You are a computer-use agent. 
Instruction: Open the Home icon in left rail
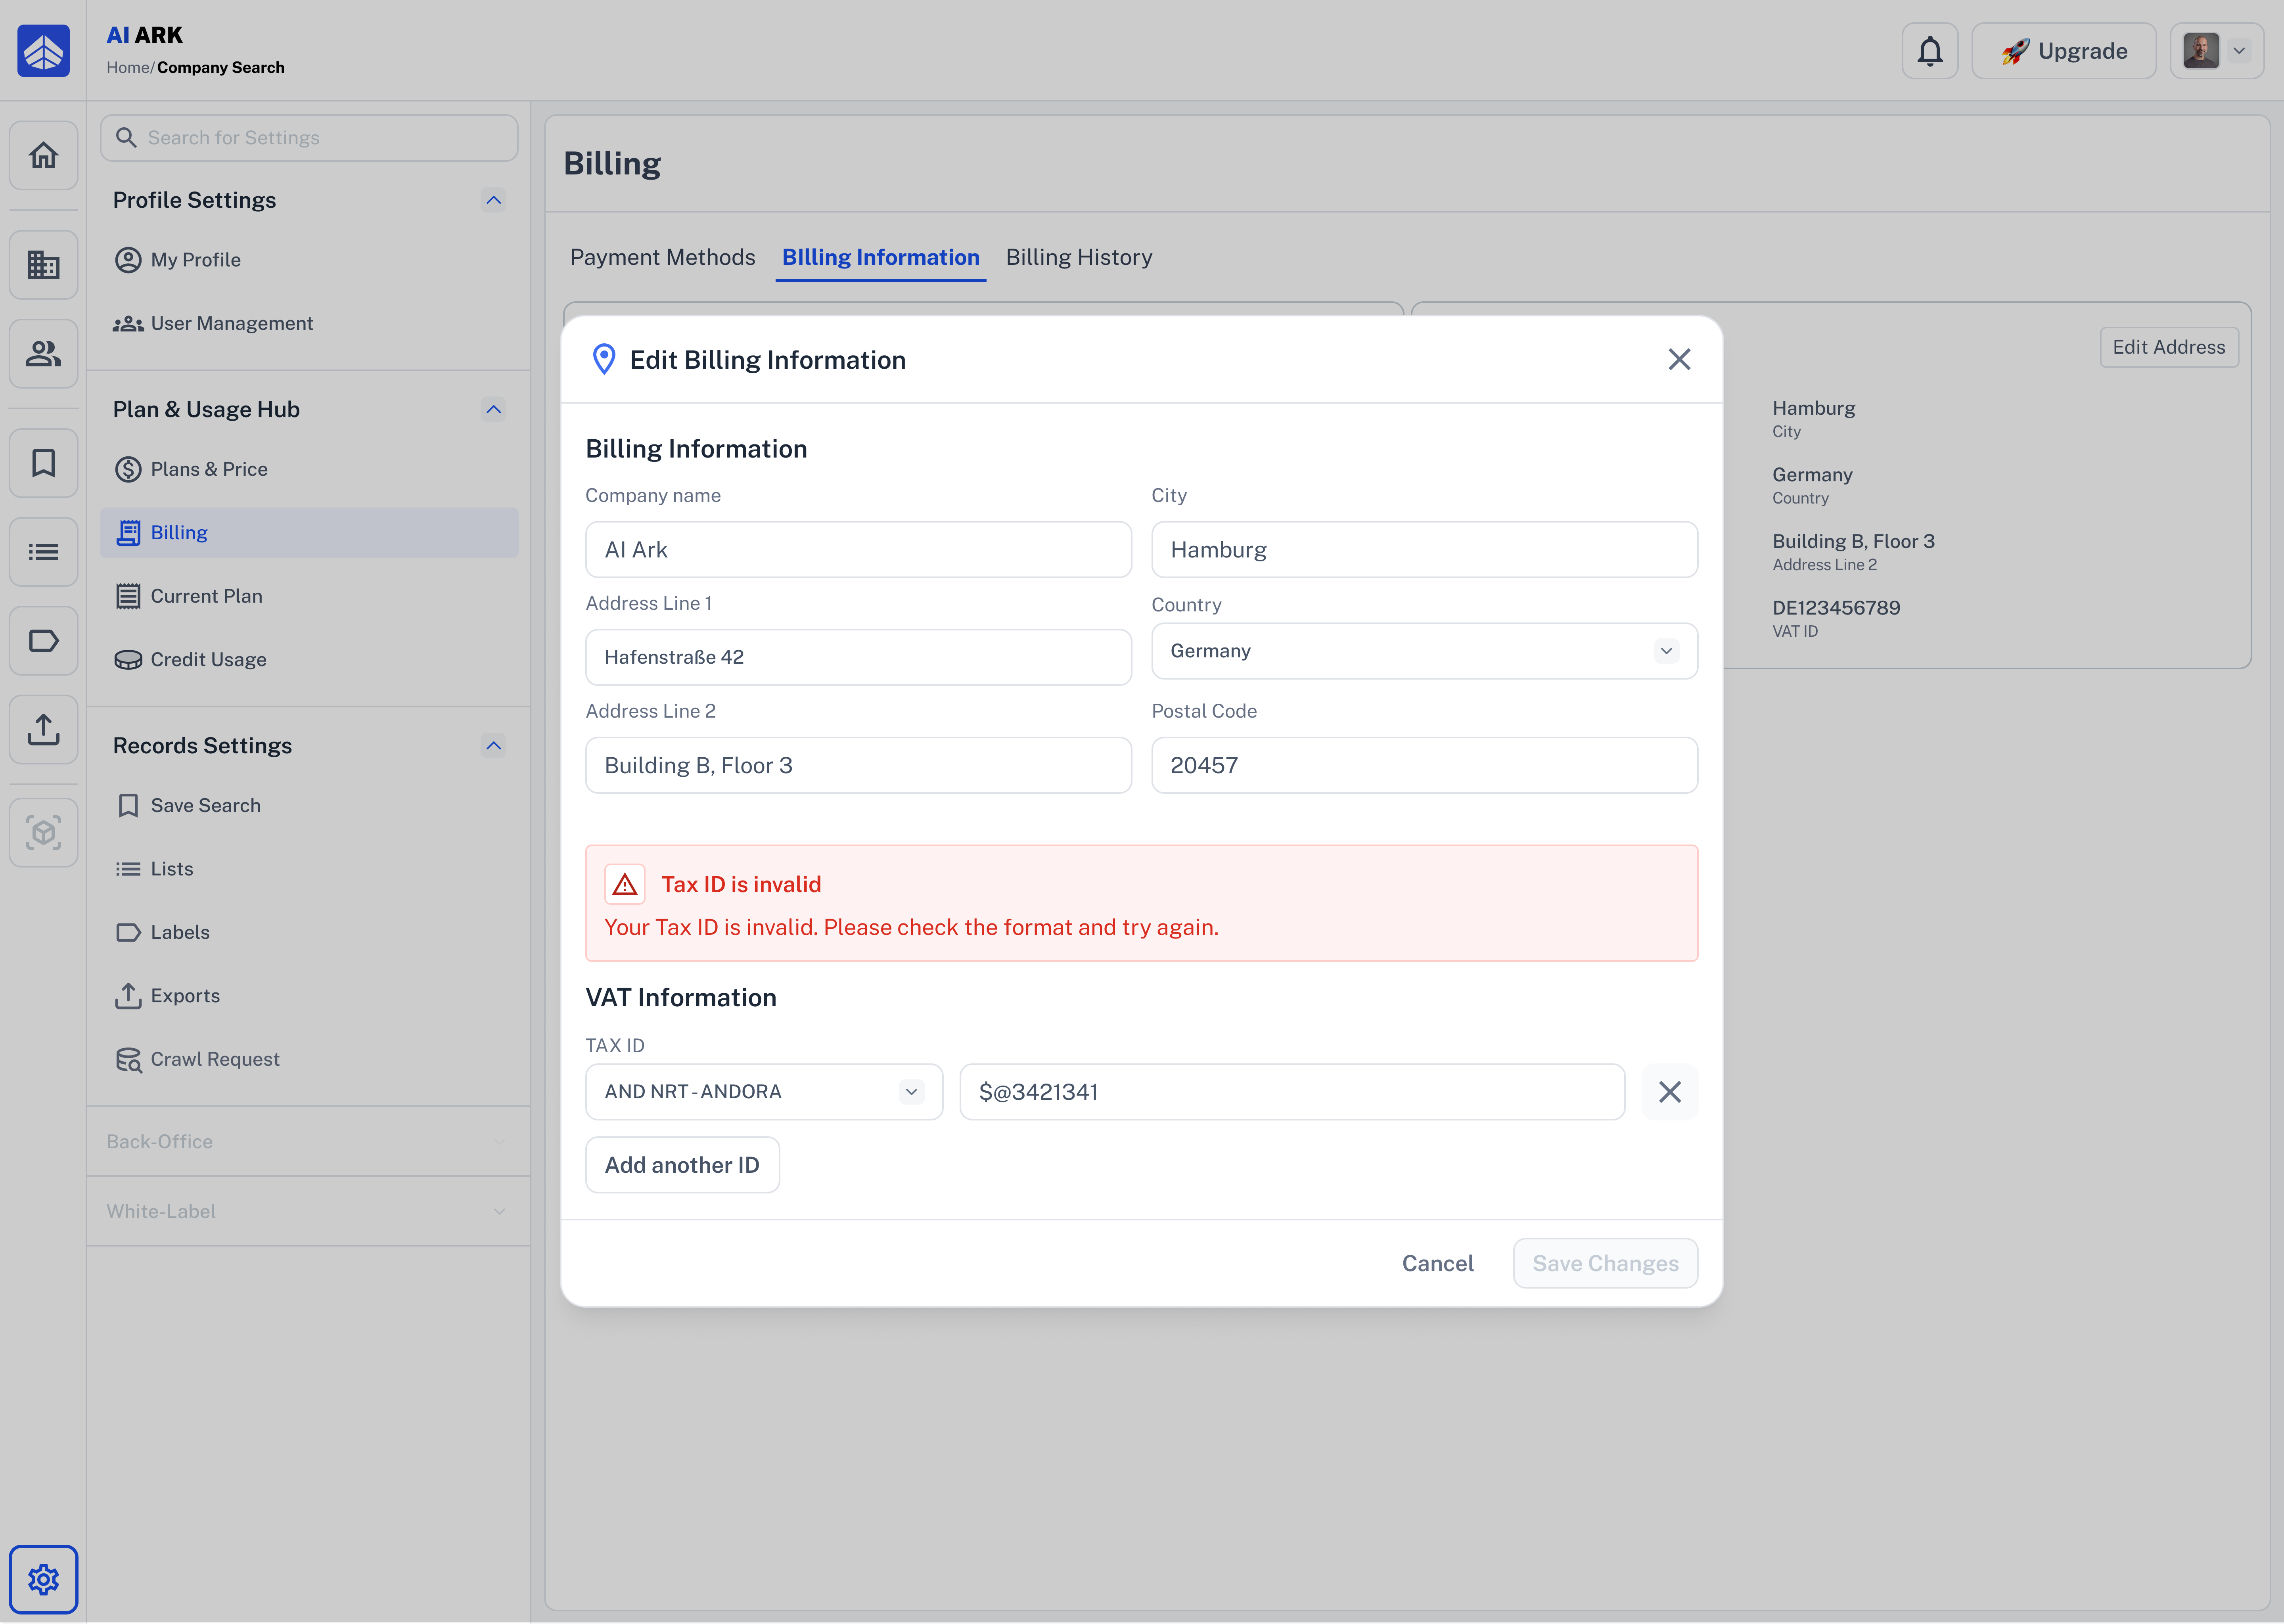coord(43,155)
